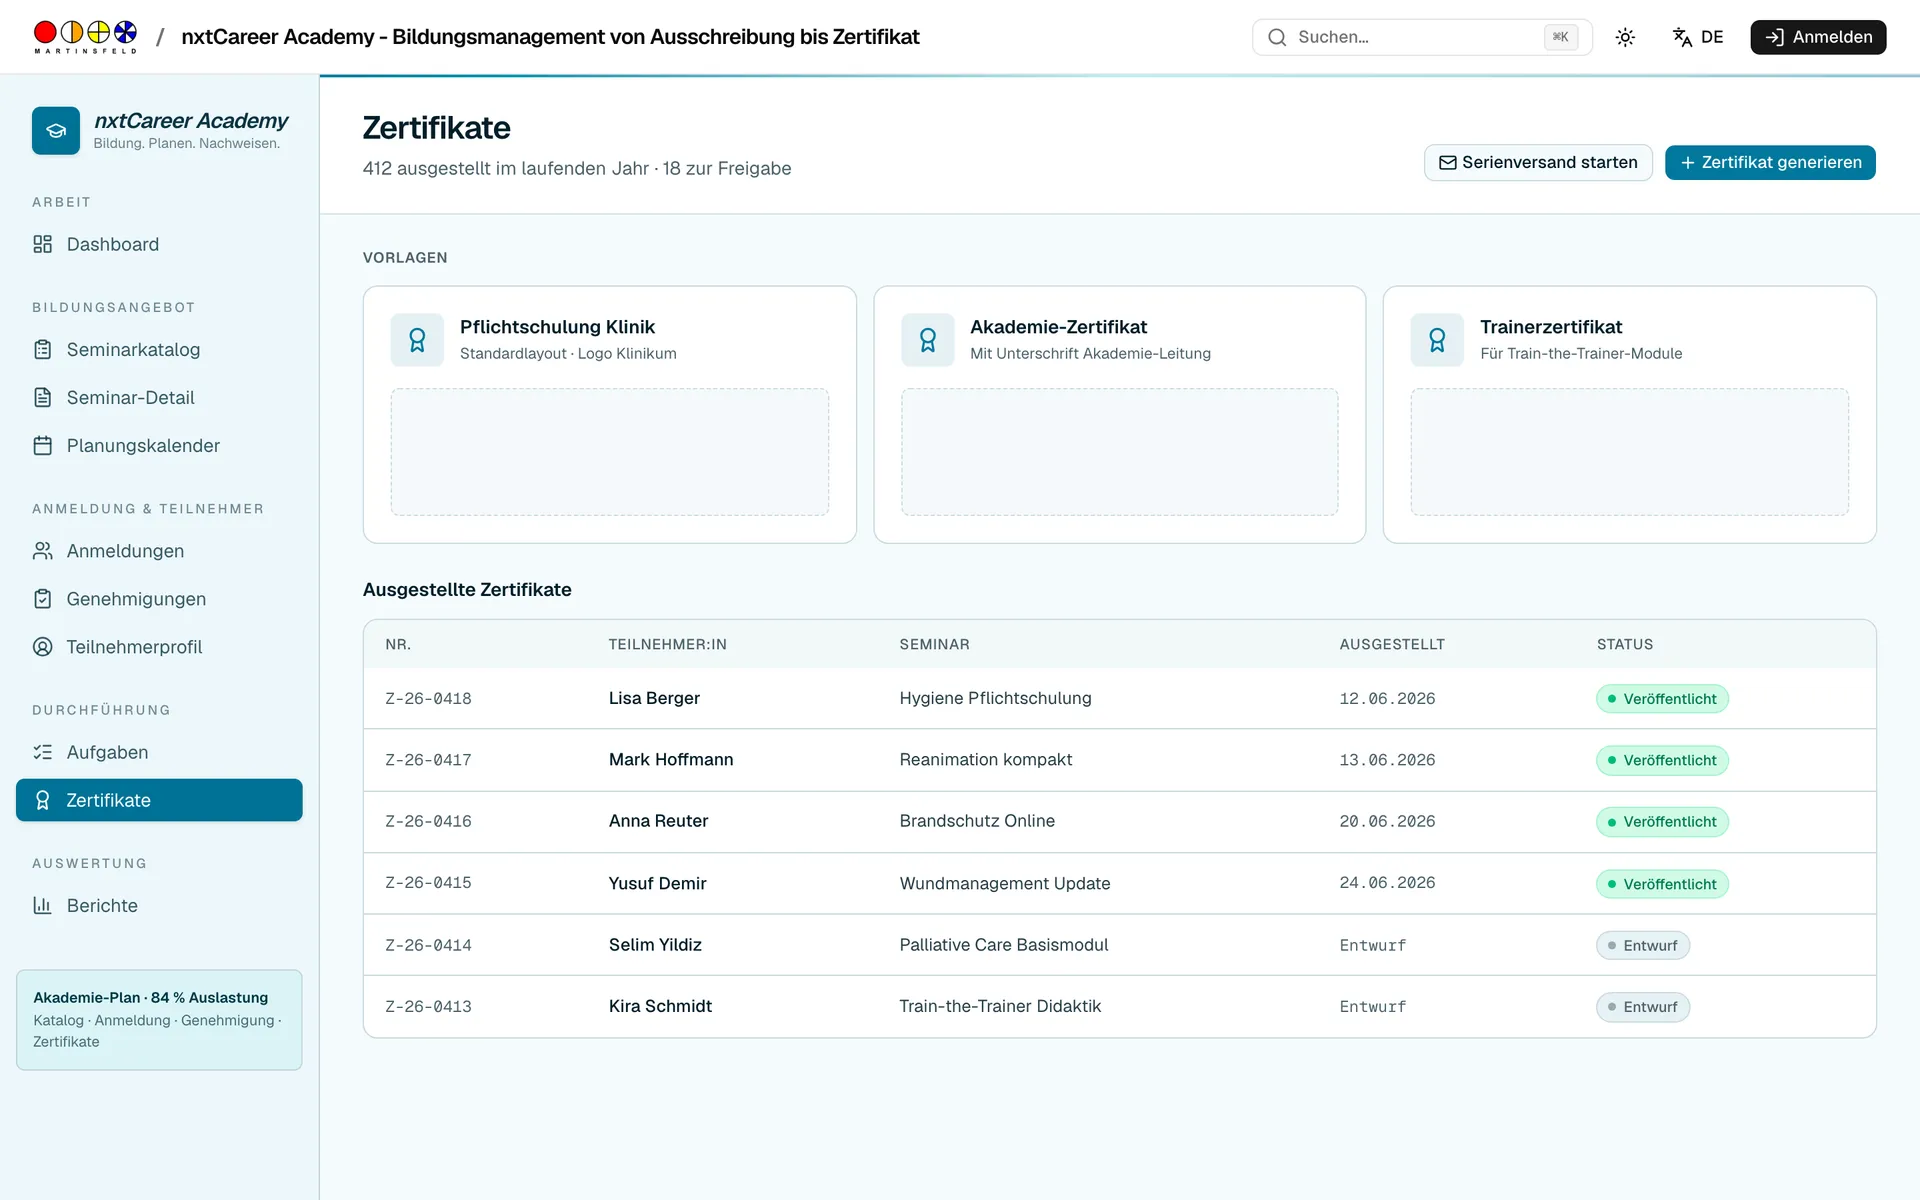Select the Pflichtschulung Klinik template title
The width and height of the screenshot is (1920, 1200).
[557, 327]
